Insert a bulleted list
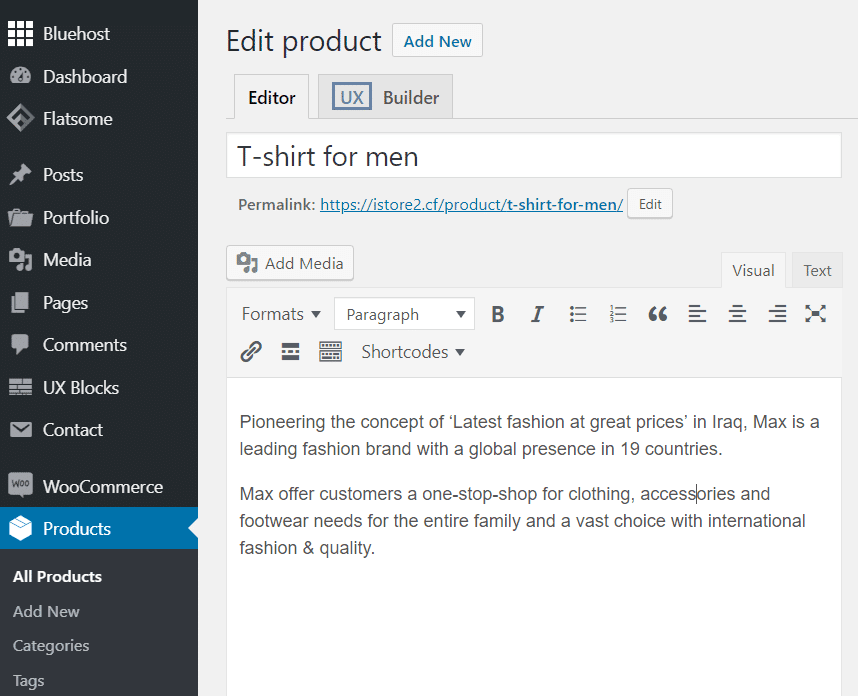This screenshot has height=696, width=858. coord(577,314)
